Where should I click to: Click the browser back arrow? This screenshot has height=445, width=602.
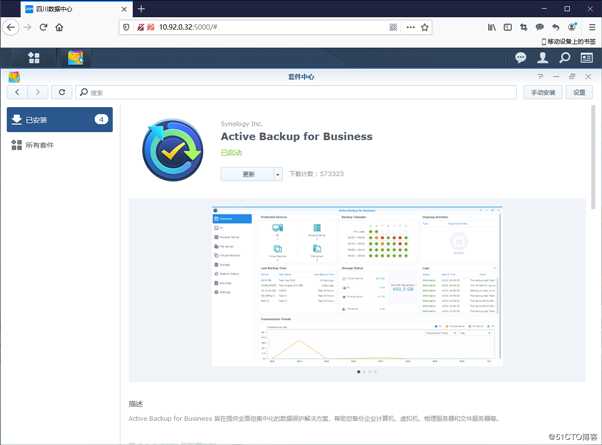click(x=11, y=27)
